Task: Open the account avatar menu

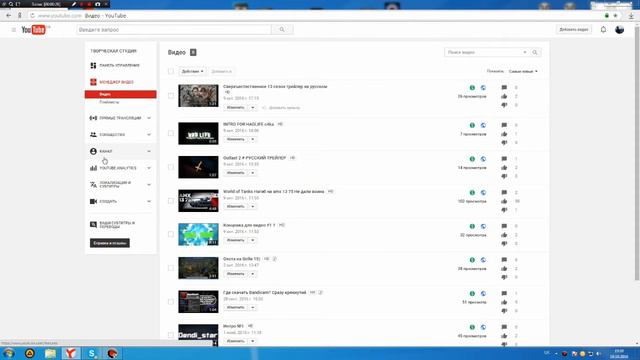Action: point(620,29)
